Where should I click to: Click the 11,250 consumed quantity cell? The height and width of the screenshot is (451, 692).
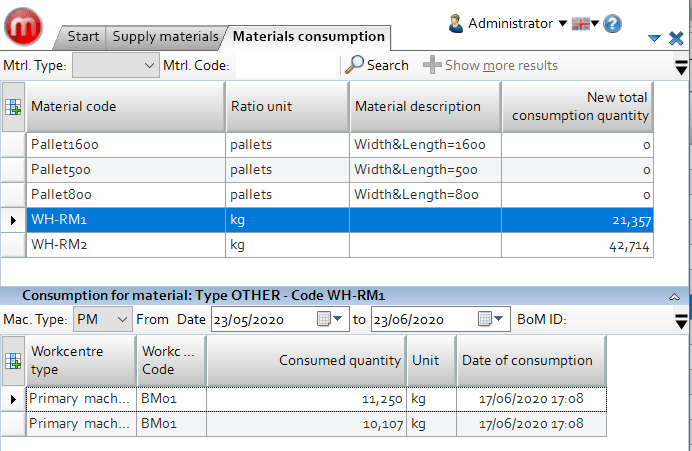click(x=306, y=399)
